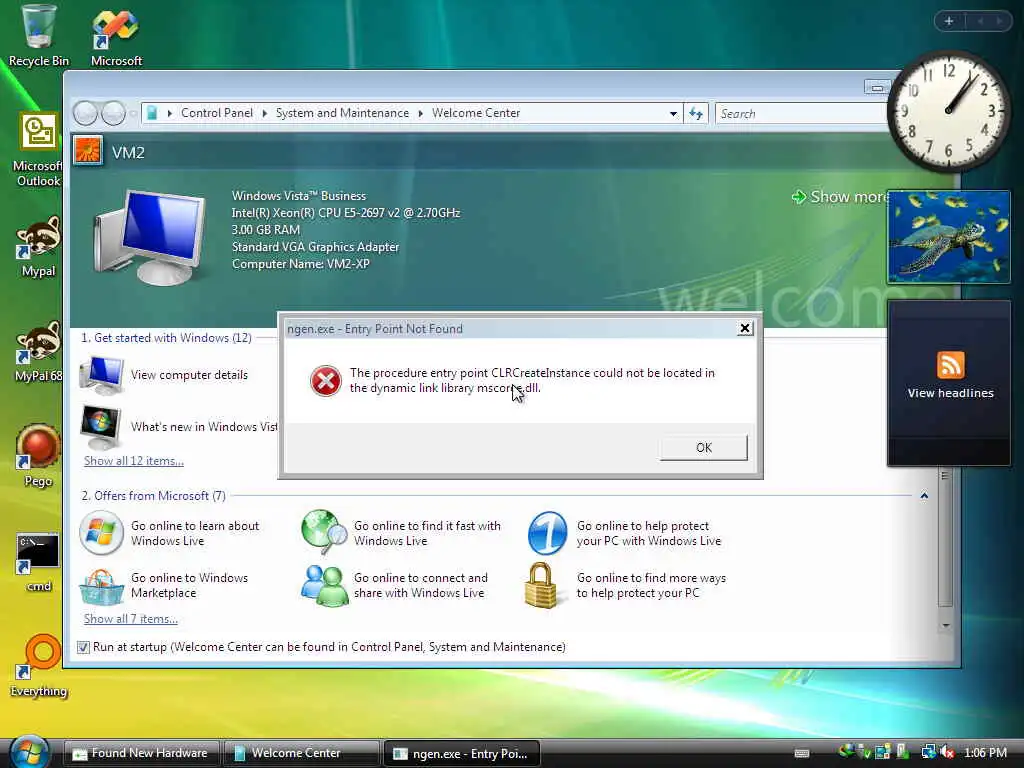Click the Search box in Welcome Center
This screenshot has width=1024, height=768.
pos(802,114)
